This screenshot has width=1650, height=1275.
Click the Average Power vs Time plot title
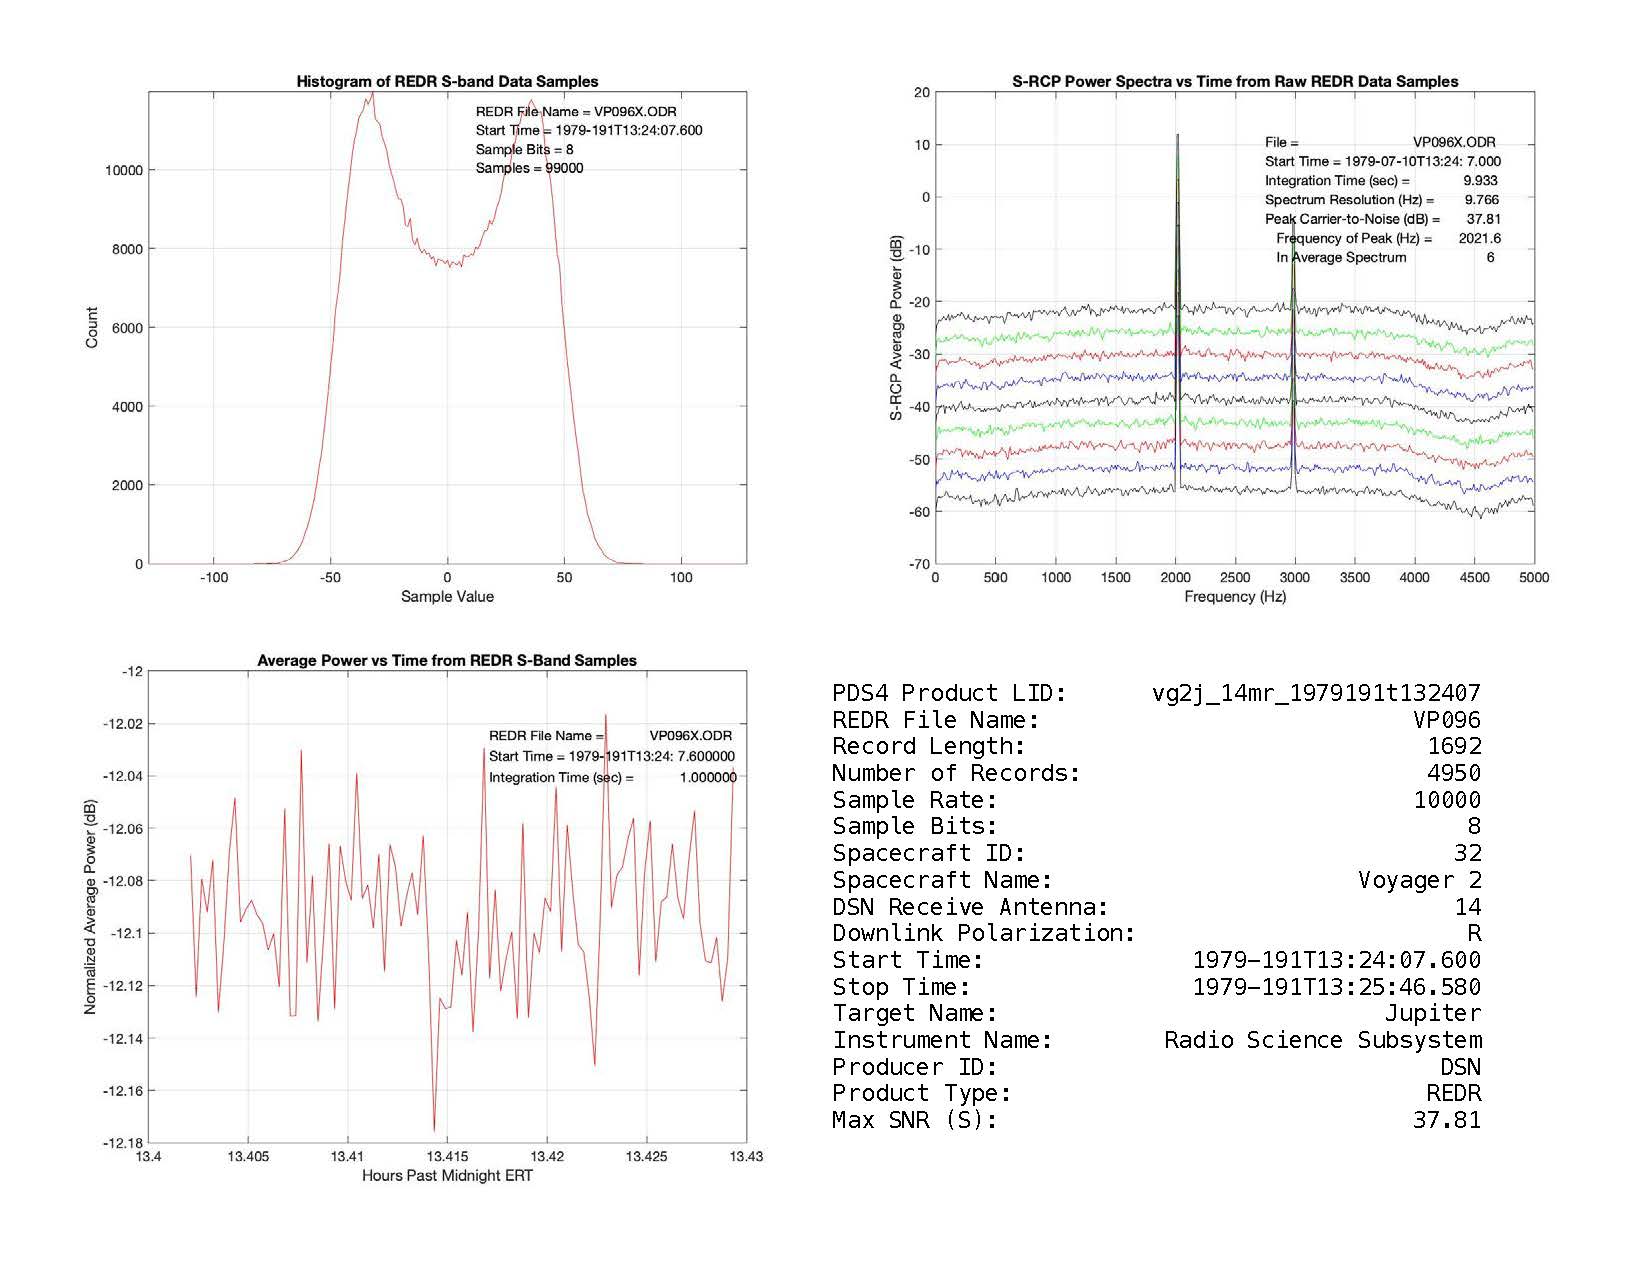click(x=447, y=661)
